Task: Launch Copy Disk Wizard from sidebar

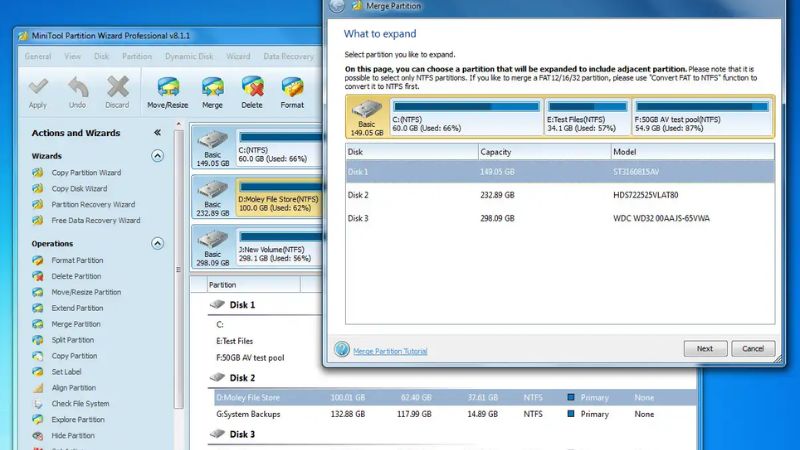Action: tap(79, 188)
